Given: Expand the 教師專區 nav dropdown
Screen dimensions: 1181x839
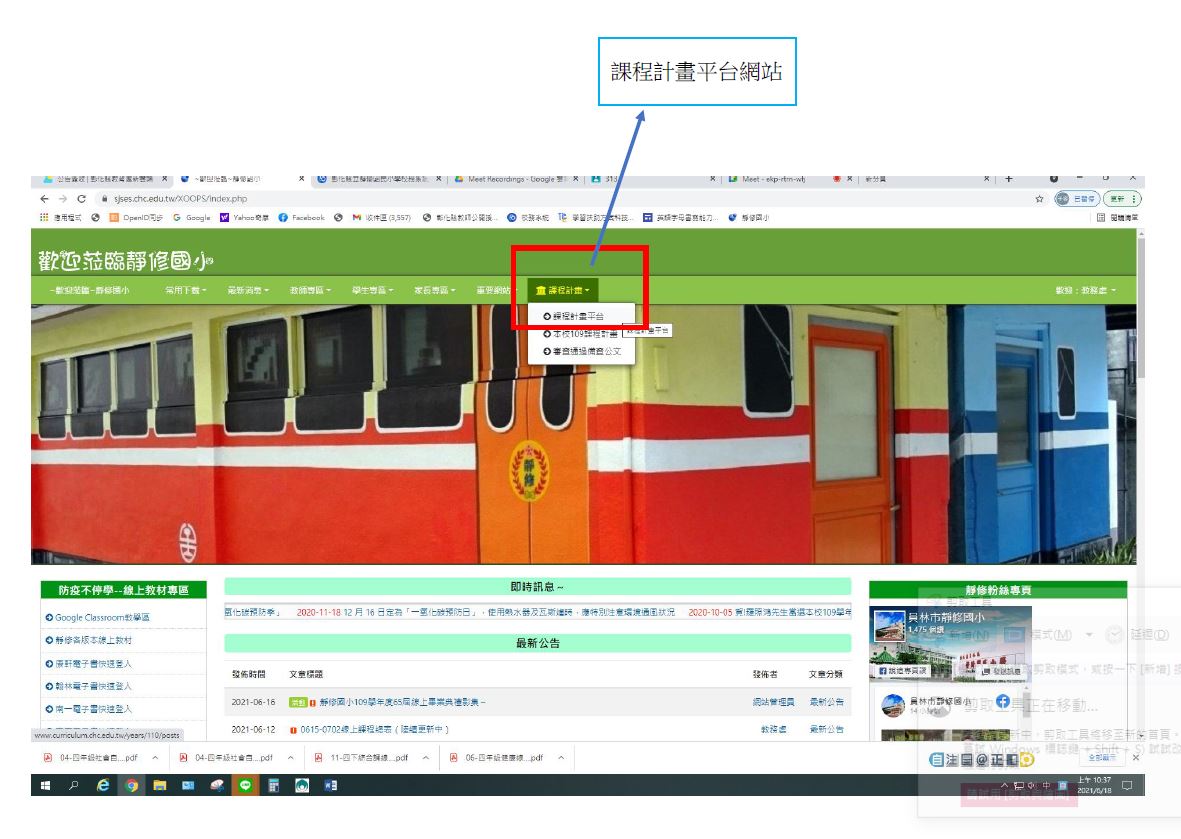Looking at the screenshot, I should click(310, 290).
